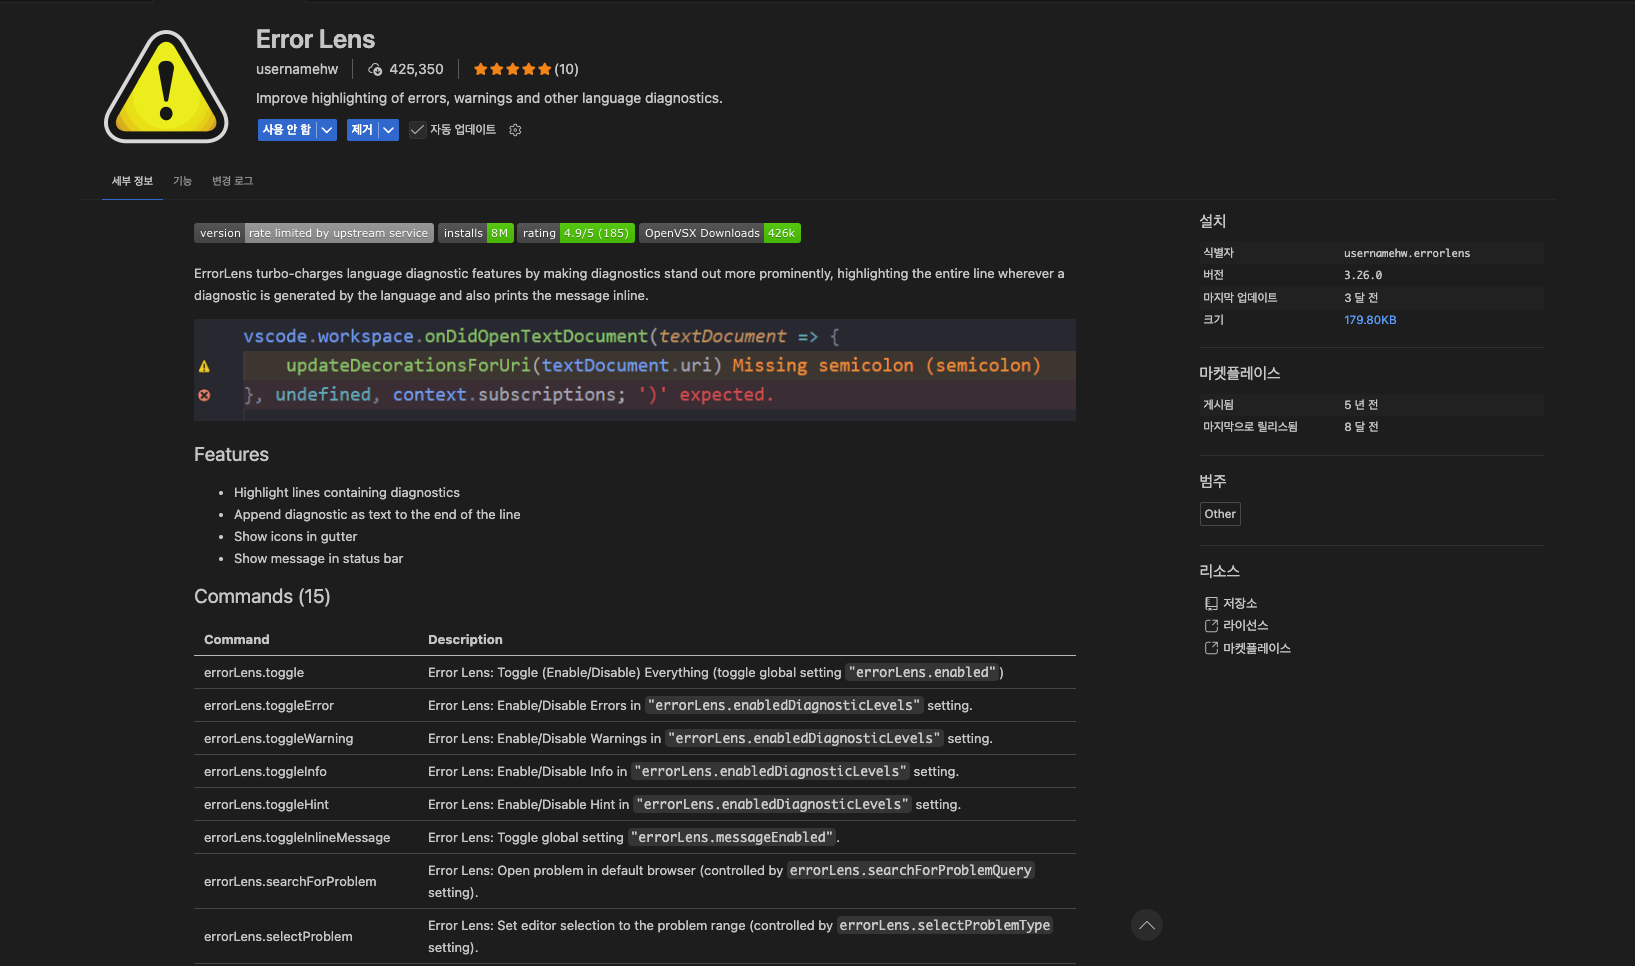
Task: Switch to the changelog (변경 로그) tab
Action: 232,181
